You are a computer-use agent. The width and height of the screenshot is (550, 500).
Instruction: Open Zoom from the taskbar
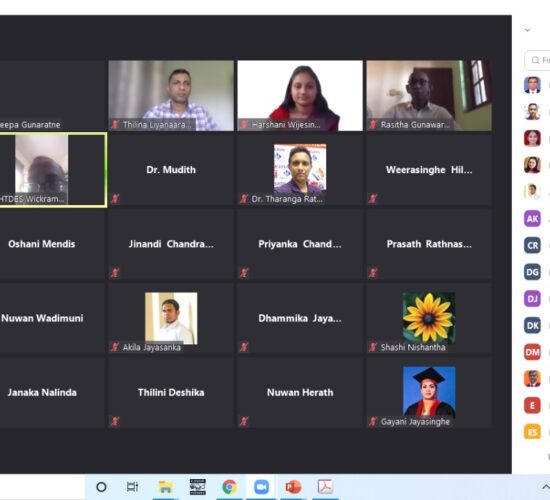261,487
